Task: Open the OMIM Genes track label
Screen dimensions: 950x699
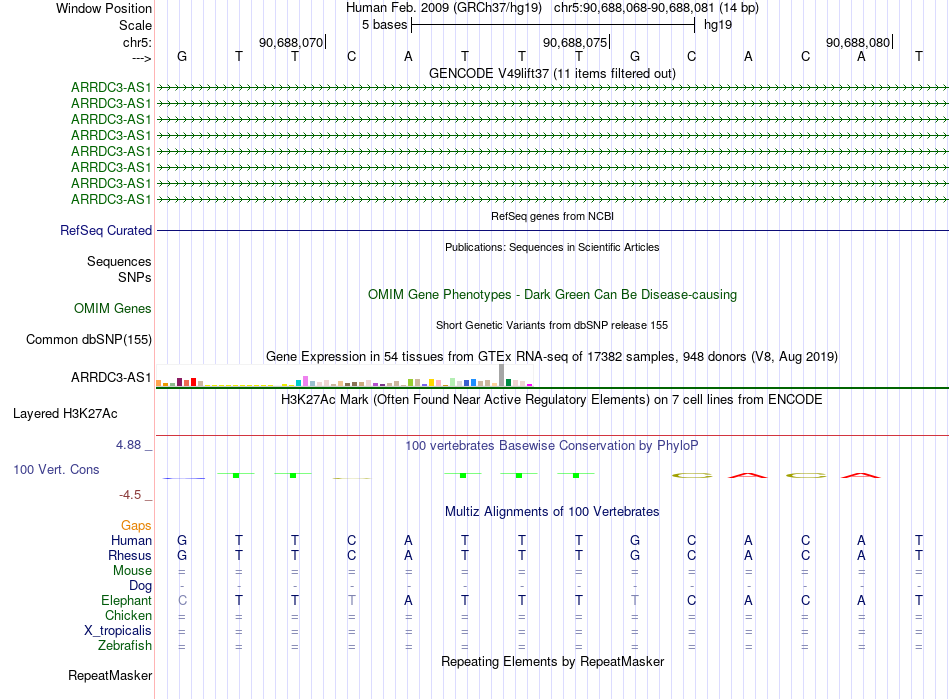Action: [113, 308]
